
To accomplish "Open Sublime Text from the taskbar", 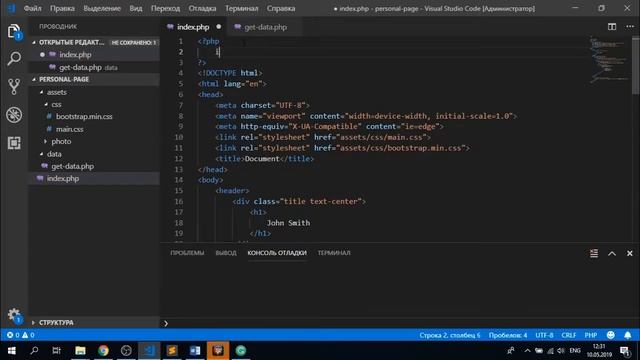I will coord(172,351).
